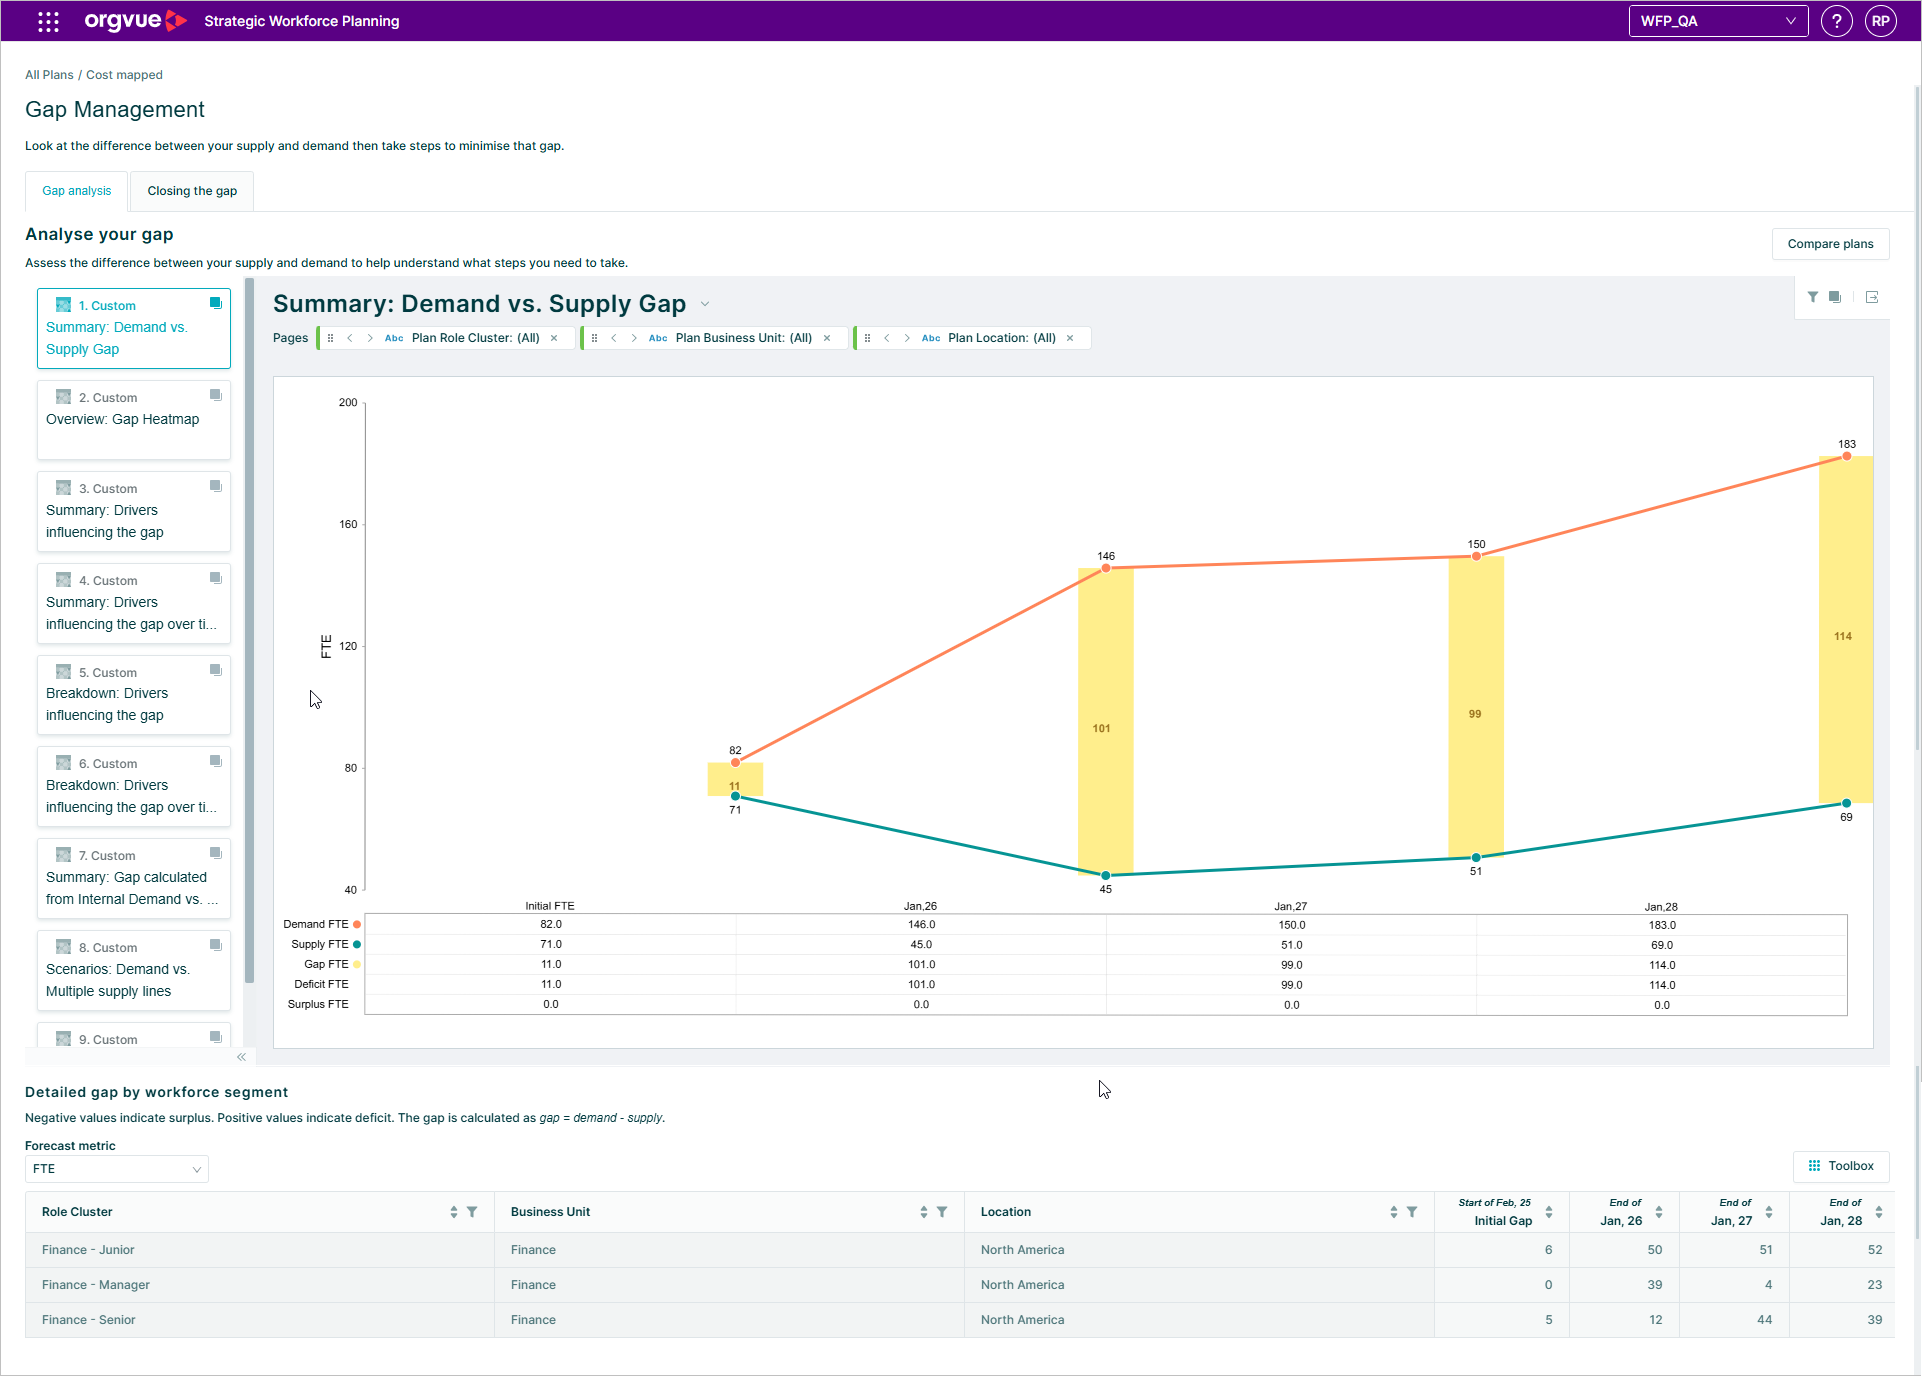Open the help question mark icon
This screenshot has width=1922, height=1376.
coord(1836,21)
